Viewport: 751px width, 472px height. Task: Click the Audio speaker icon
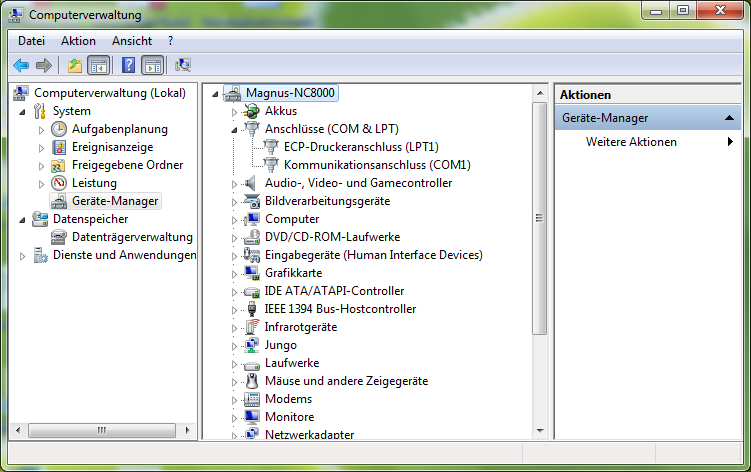pos(250,183)
